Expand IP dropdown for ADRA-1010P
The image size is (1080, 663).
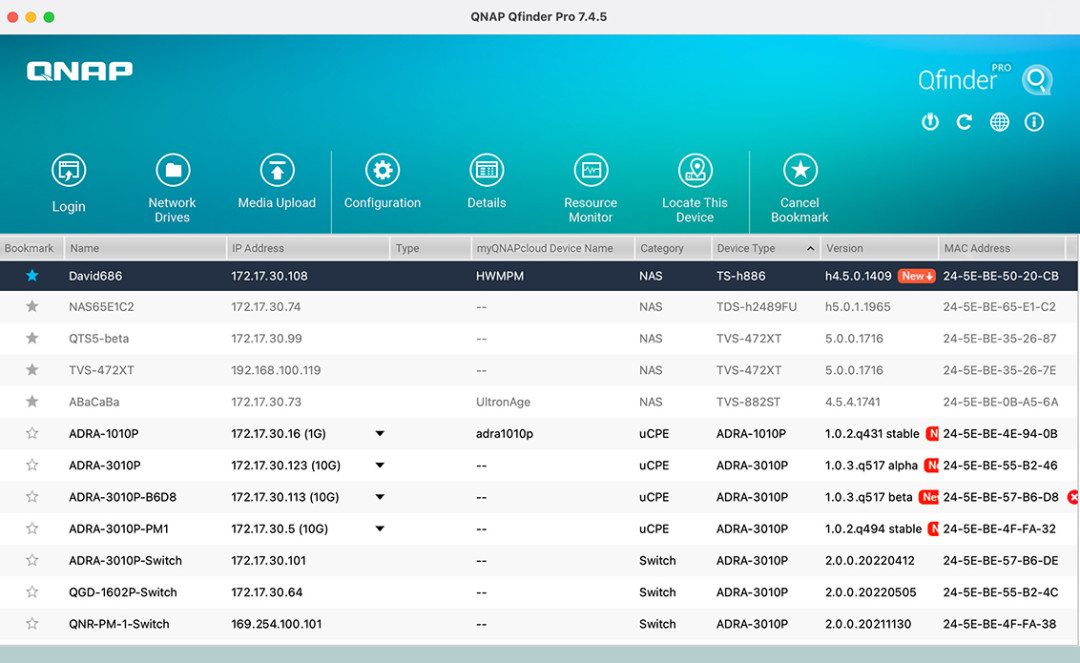pos(380,434)
